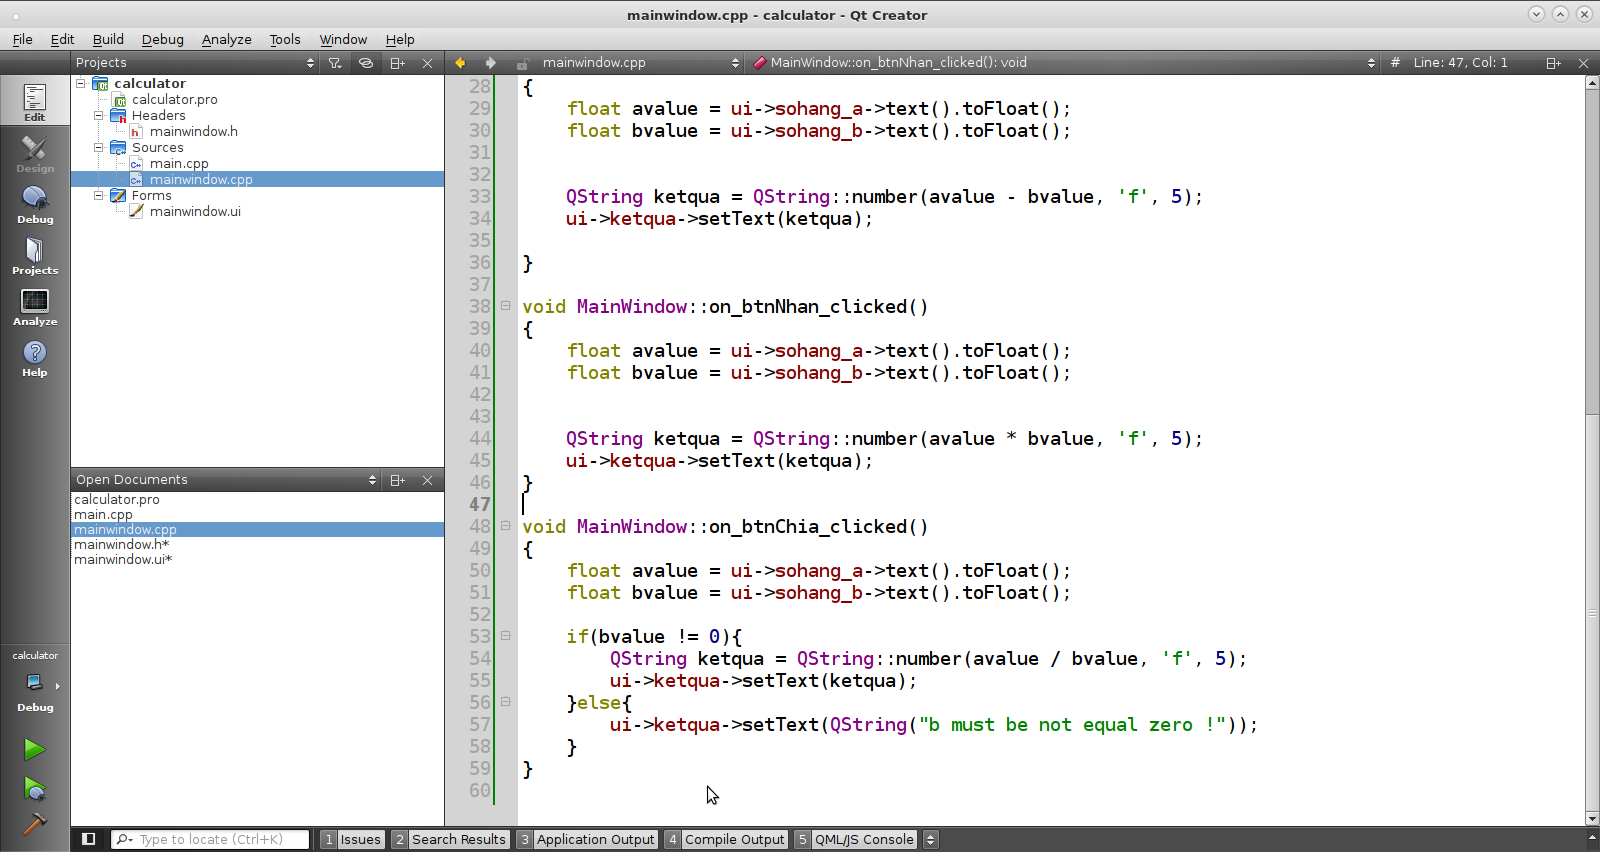Image resolution: width=1600 pixels, height=852 pixels.
Task: Go forward in editor navigation history
Action: coord(490,62)
